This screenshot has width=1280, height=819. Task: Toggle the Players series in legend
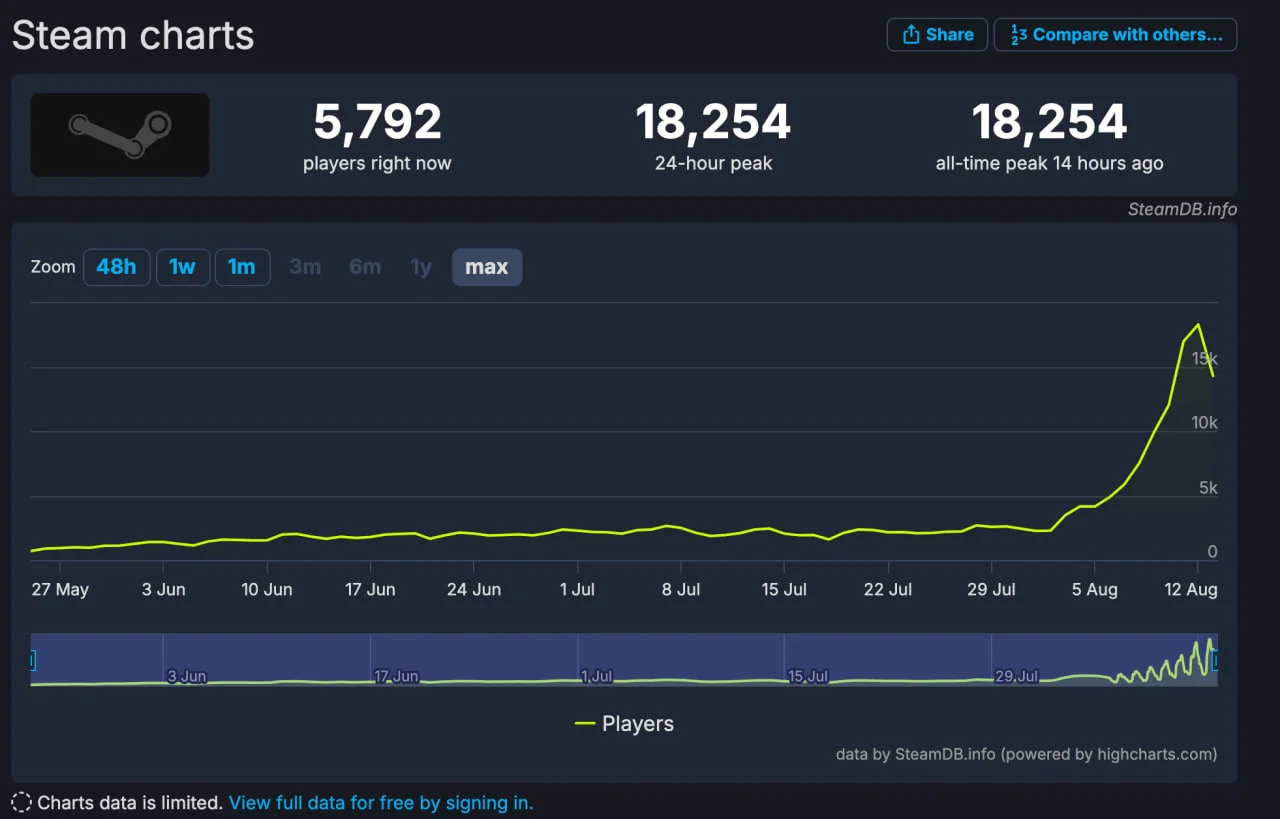point(624,724)
